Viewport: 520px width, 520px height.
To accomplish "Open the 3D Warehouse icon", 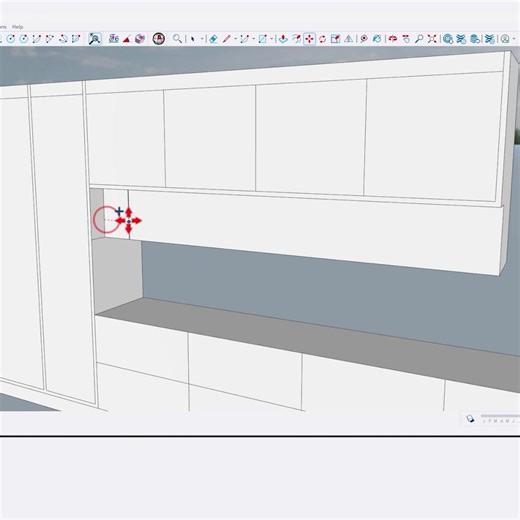I will click(448, 39).
